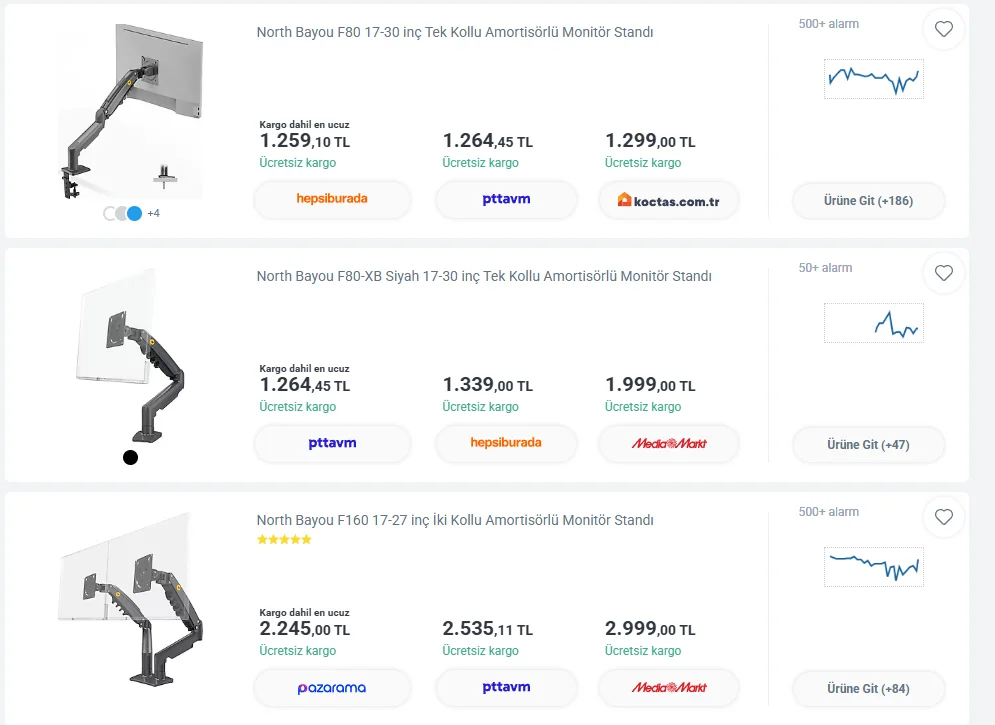Screen dimensions: 995x725
Task: Go to MediaMarkt offer for F80-XB
Action: (668, 443)
